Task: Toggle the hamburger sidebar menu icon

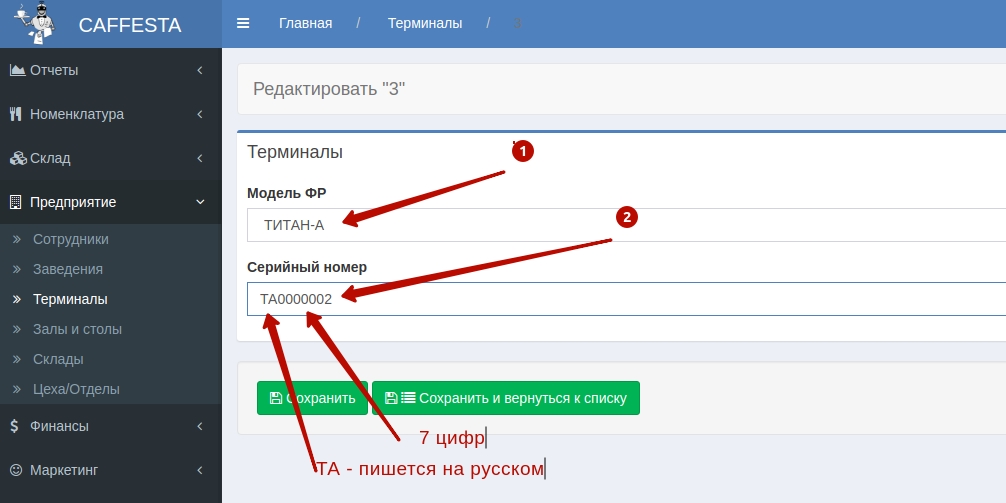Action: (x=243, y=24)
